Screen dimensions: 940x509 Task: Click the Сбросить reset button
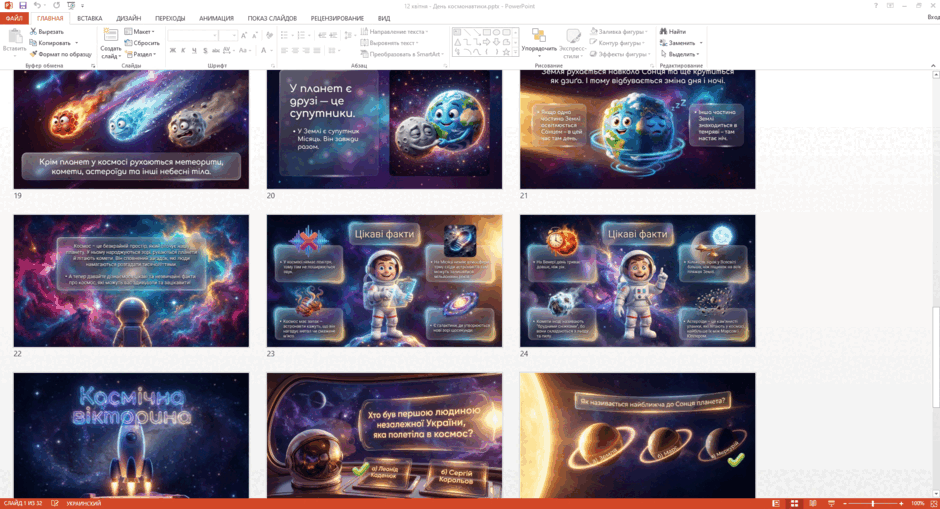[x=142, y=43]
